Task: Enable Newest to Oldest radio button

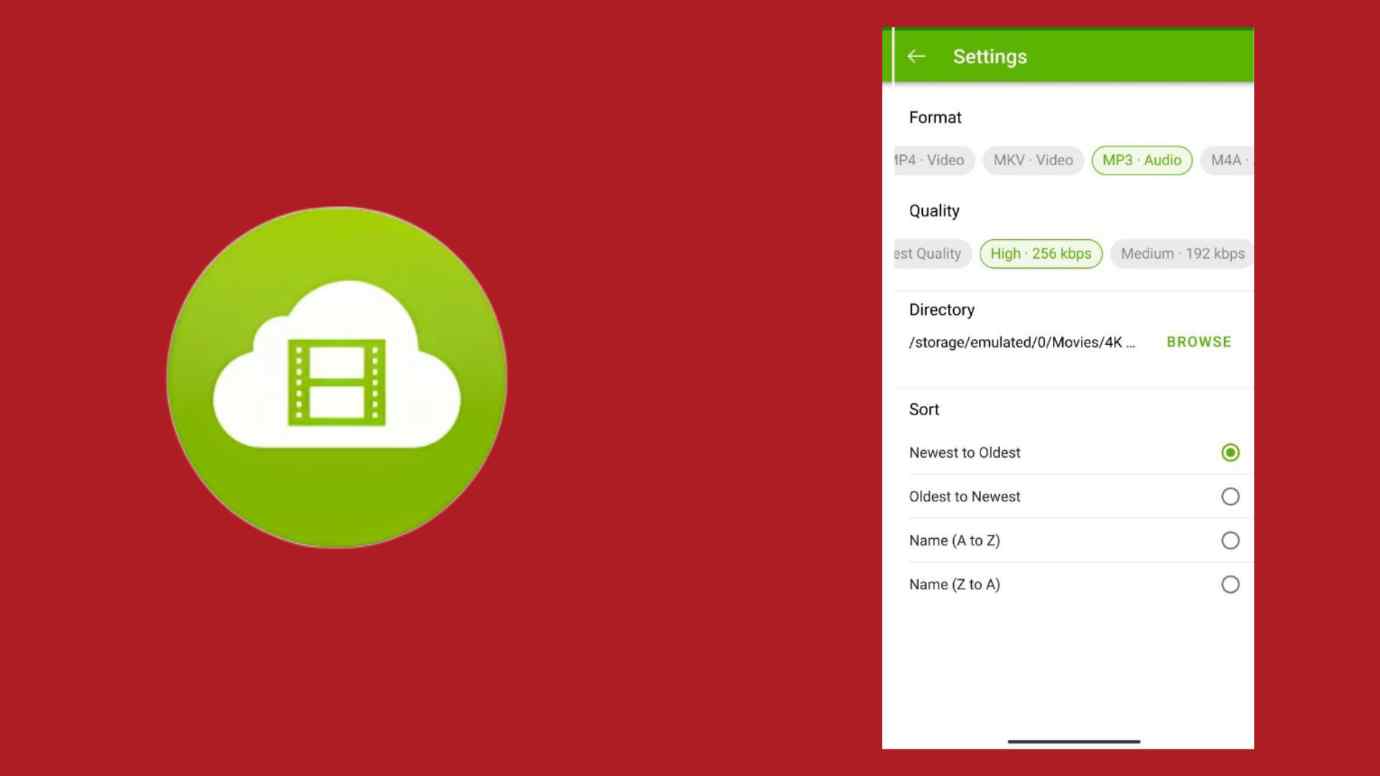Action: click(1230, 453)
